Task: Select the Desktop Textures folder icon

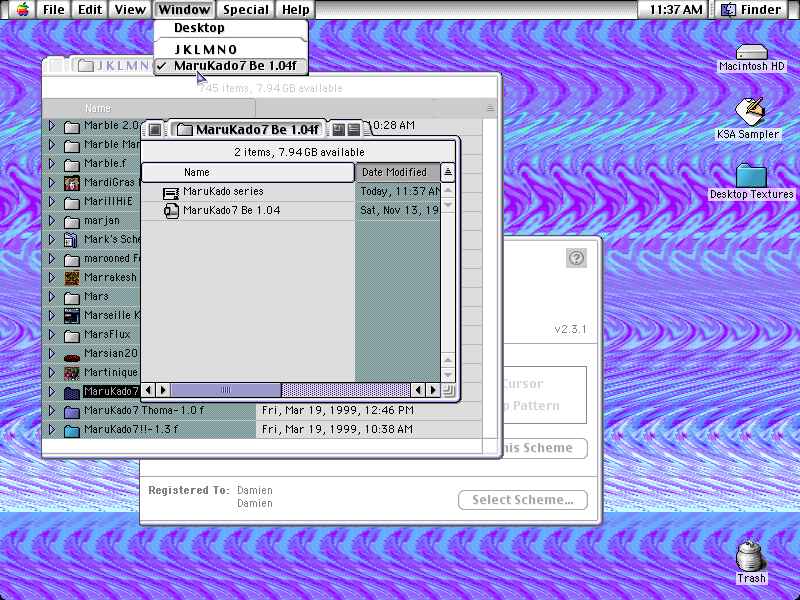Action: (752, 176)
